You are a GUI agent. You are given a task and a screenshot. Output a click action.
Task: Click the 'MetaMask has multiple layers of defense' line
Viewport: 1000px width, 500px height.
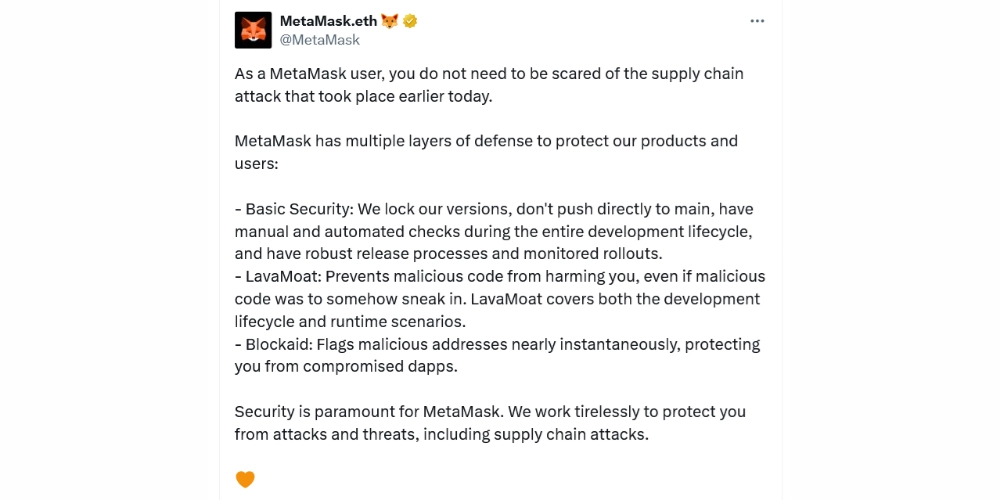(x=486, y=141)
